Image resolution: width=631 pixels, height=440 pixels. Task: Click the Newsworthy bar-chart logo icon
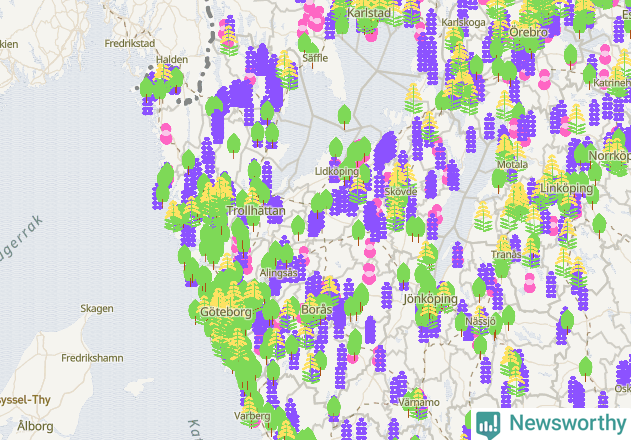pos(488,424)
